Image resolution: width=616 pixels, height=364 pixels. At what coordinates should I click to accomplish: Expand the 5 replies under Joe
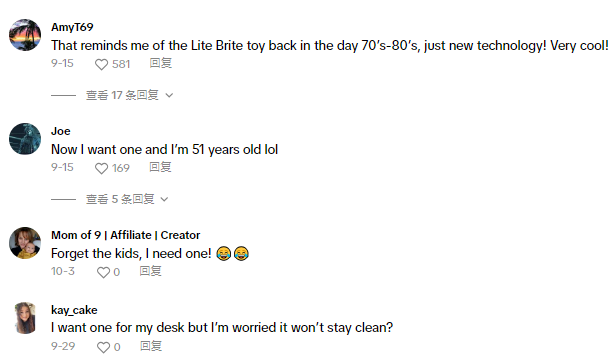(120, 199)
